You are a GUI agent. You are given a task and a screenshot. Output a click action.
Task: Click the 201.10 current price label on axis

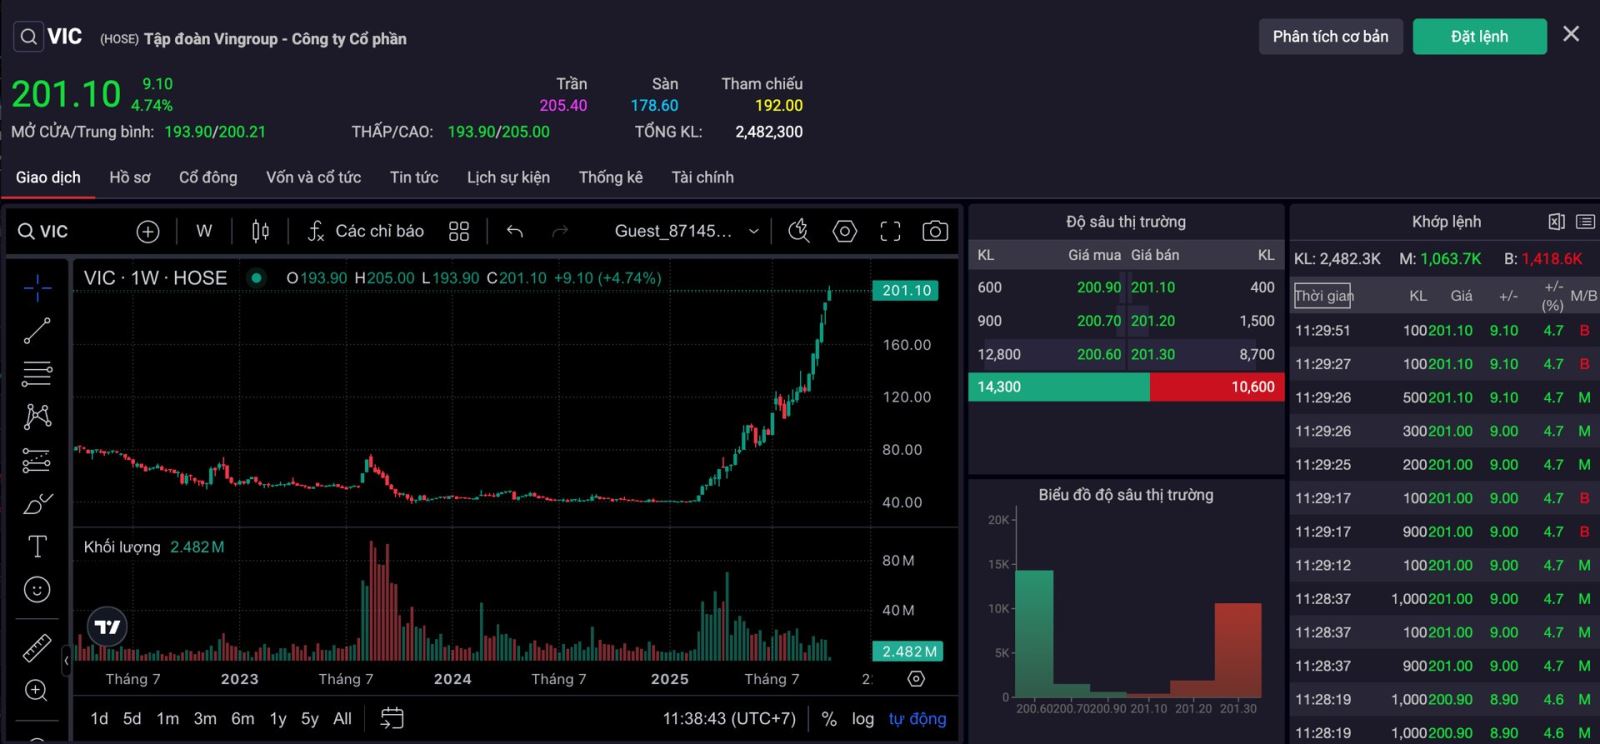906,291
